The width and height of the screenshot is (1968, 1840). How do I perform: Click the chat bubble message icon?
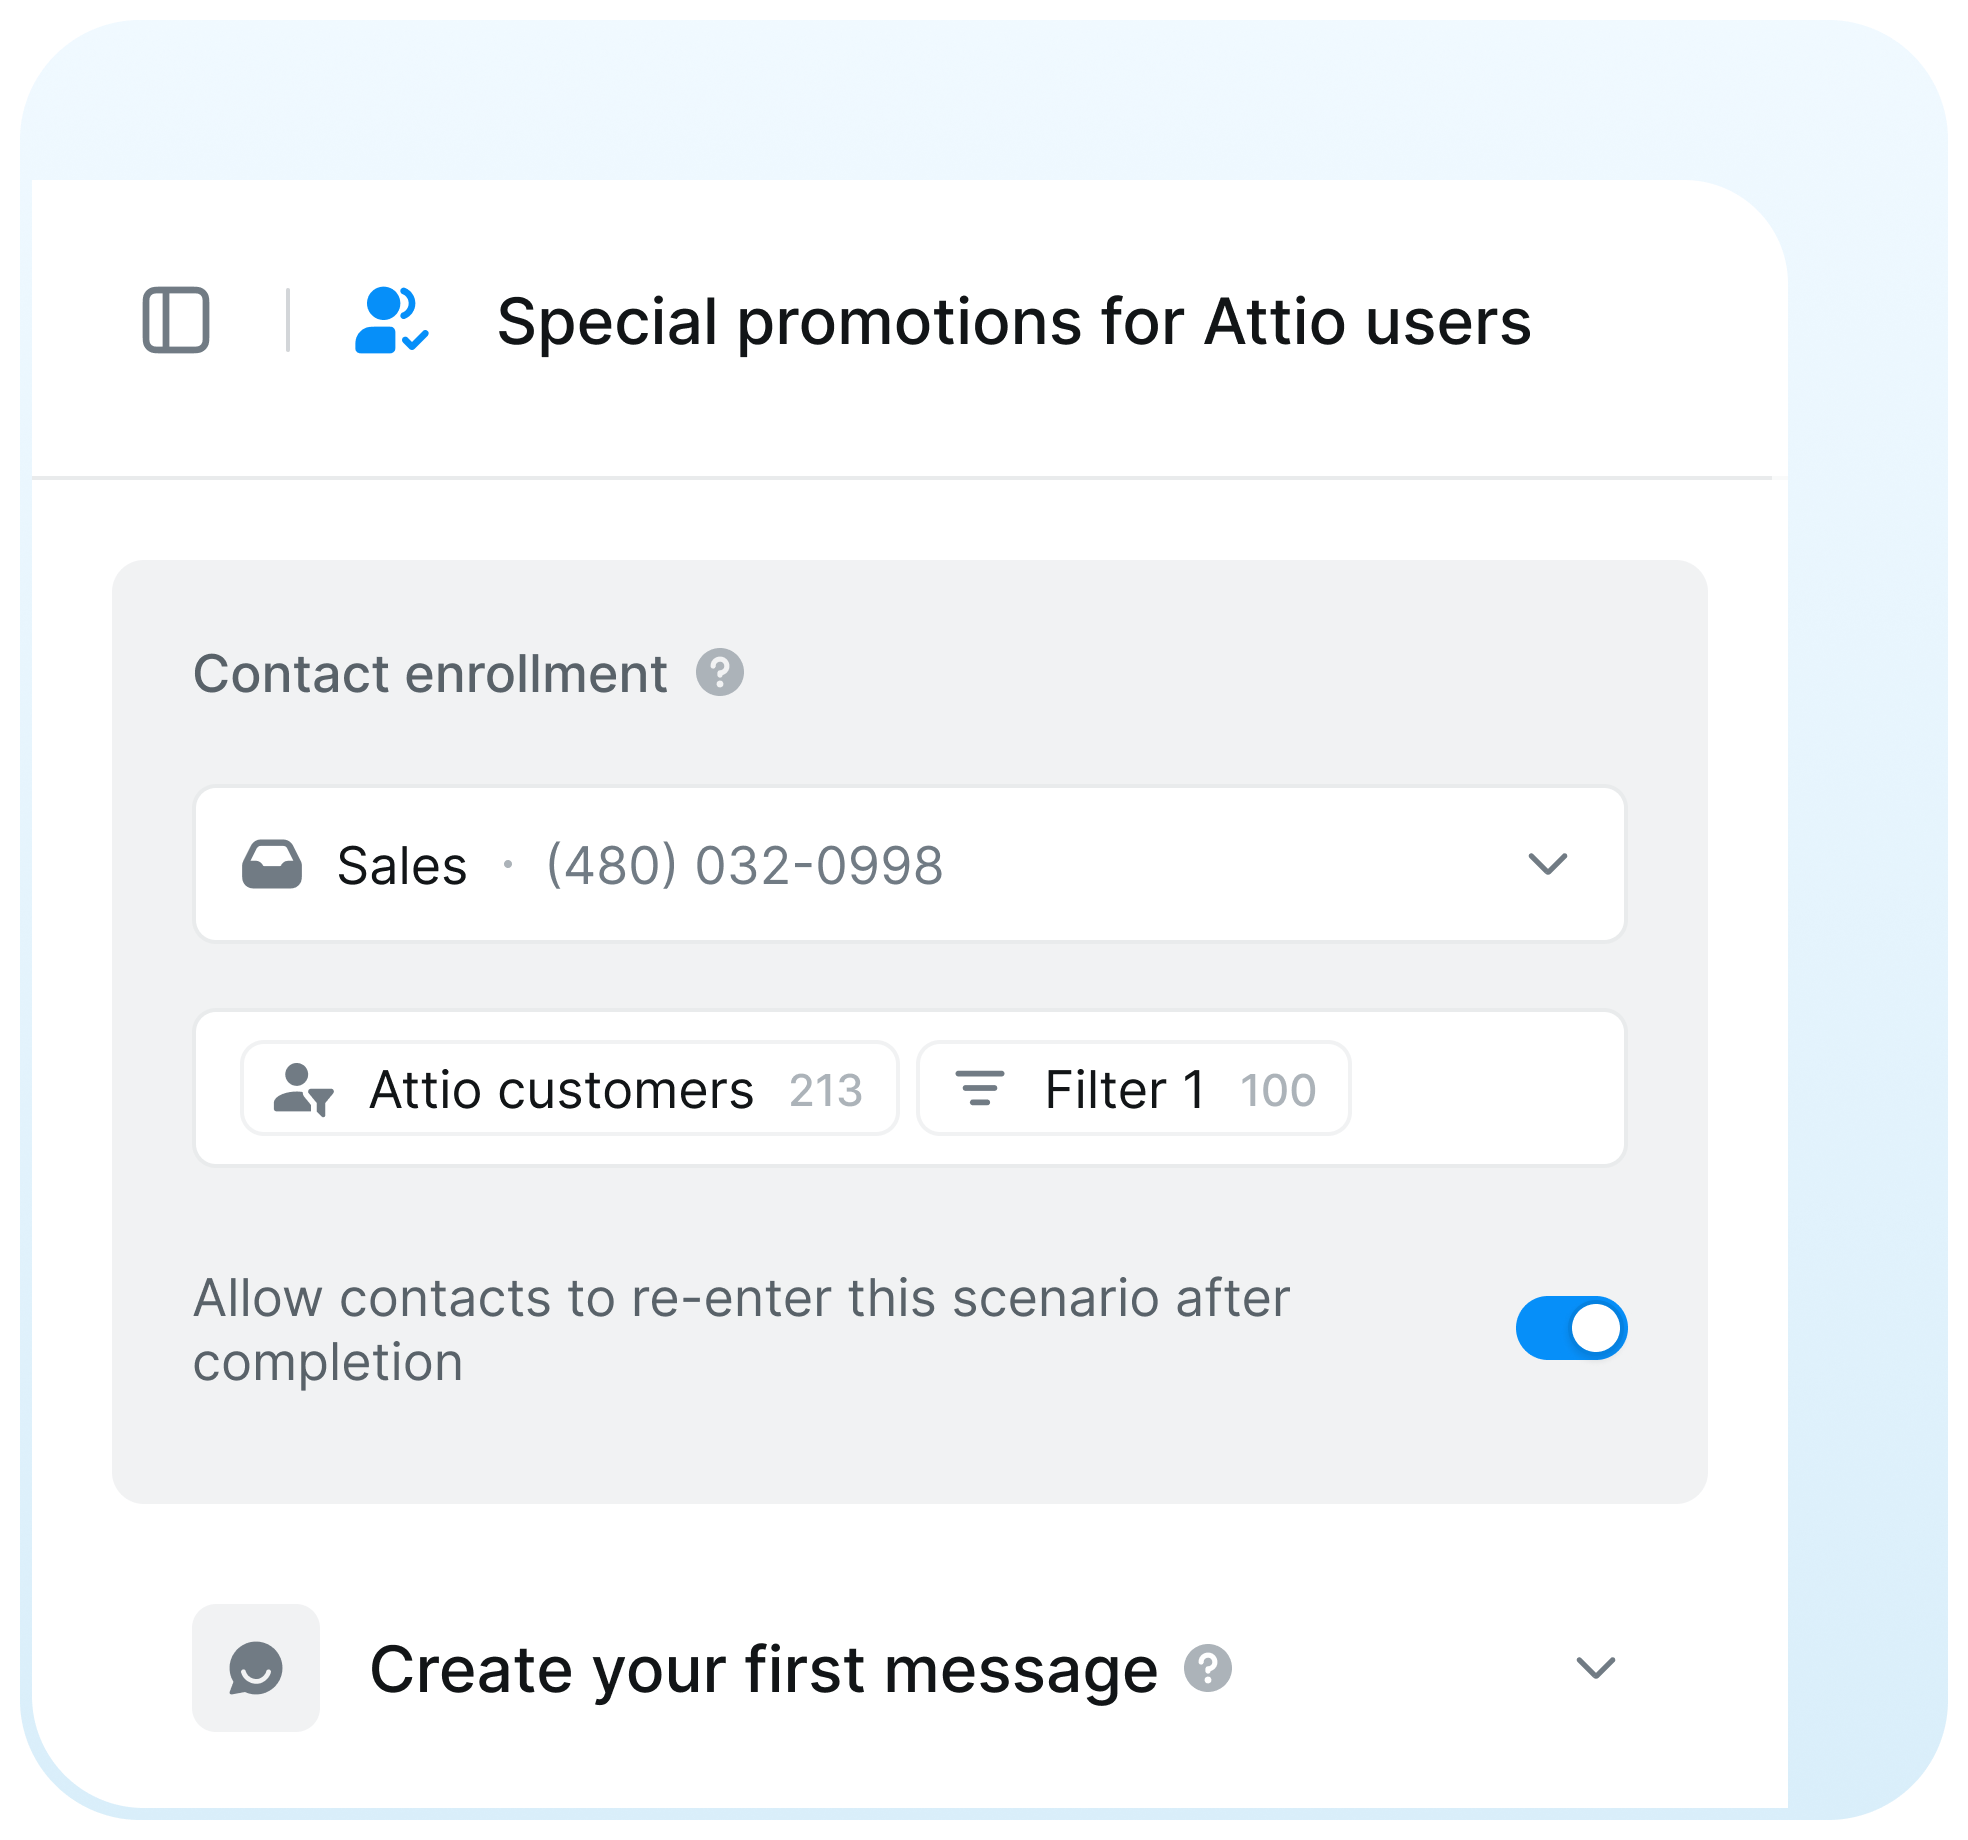[x=255, y=1667]
